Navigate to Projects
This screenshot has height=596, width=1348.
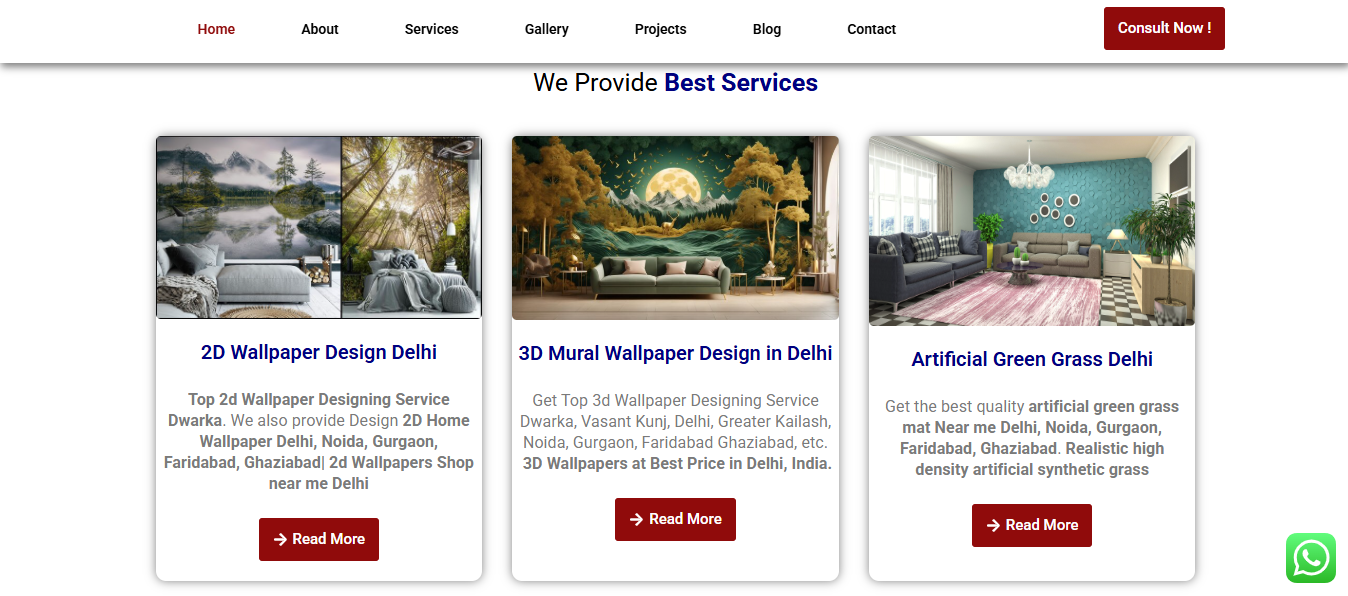pos(661,29)
